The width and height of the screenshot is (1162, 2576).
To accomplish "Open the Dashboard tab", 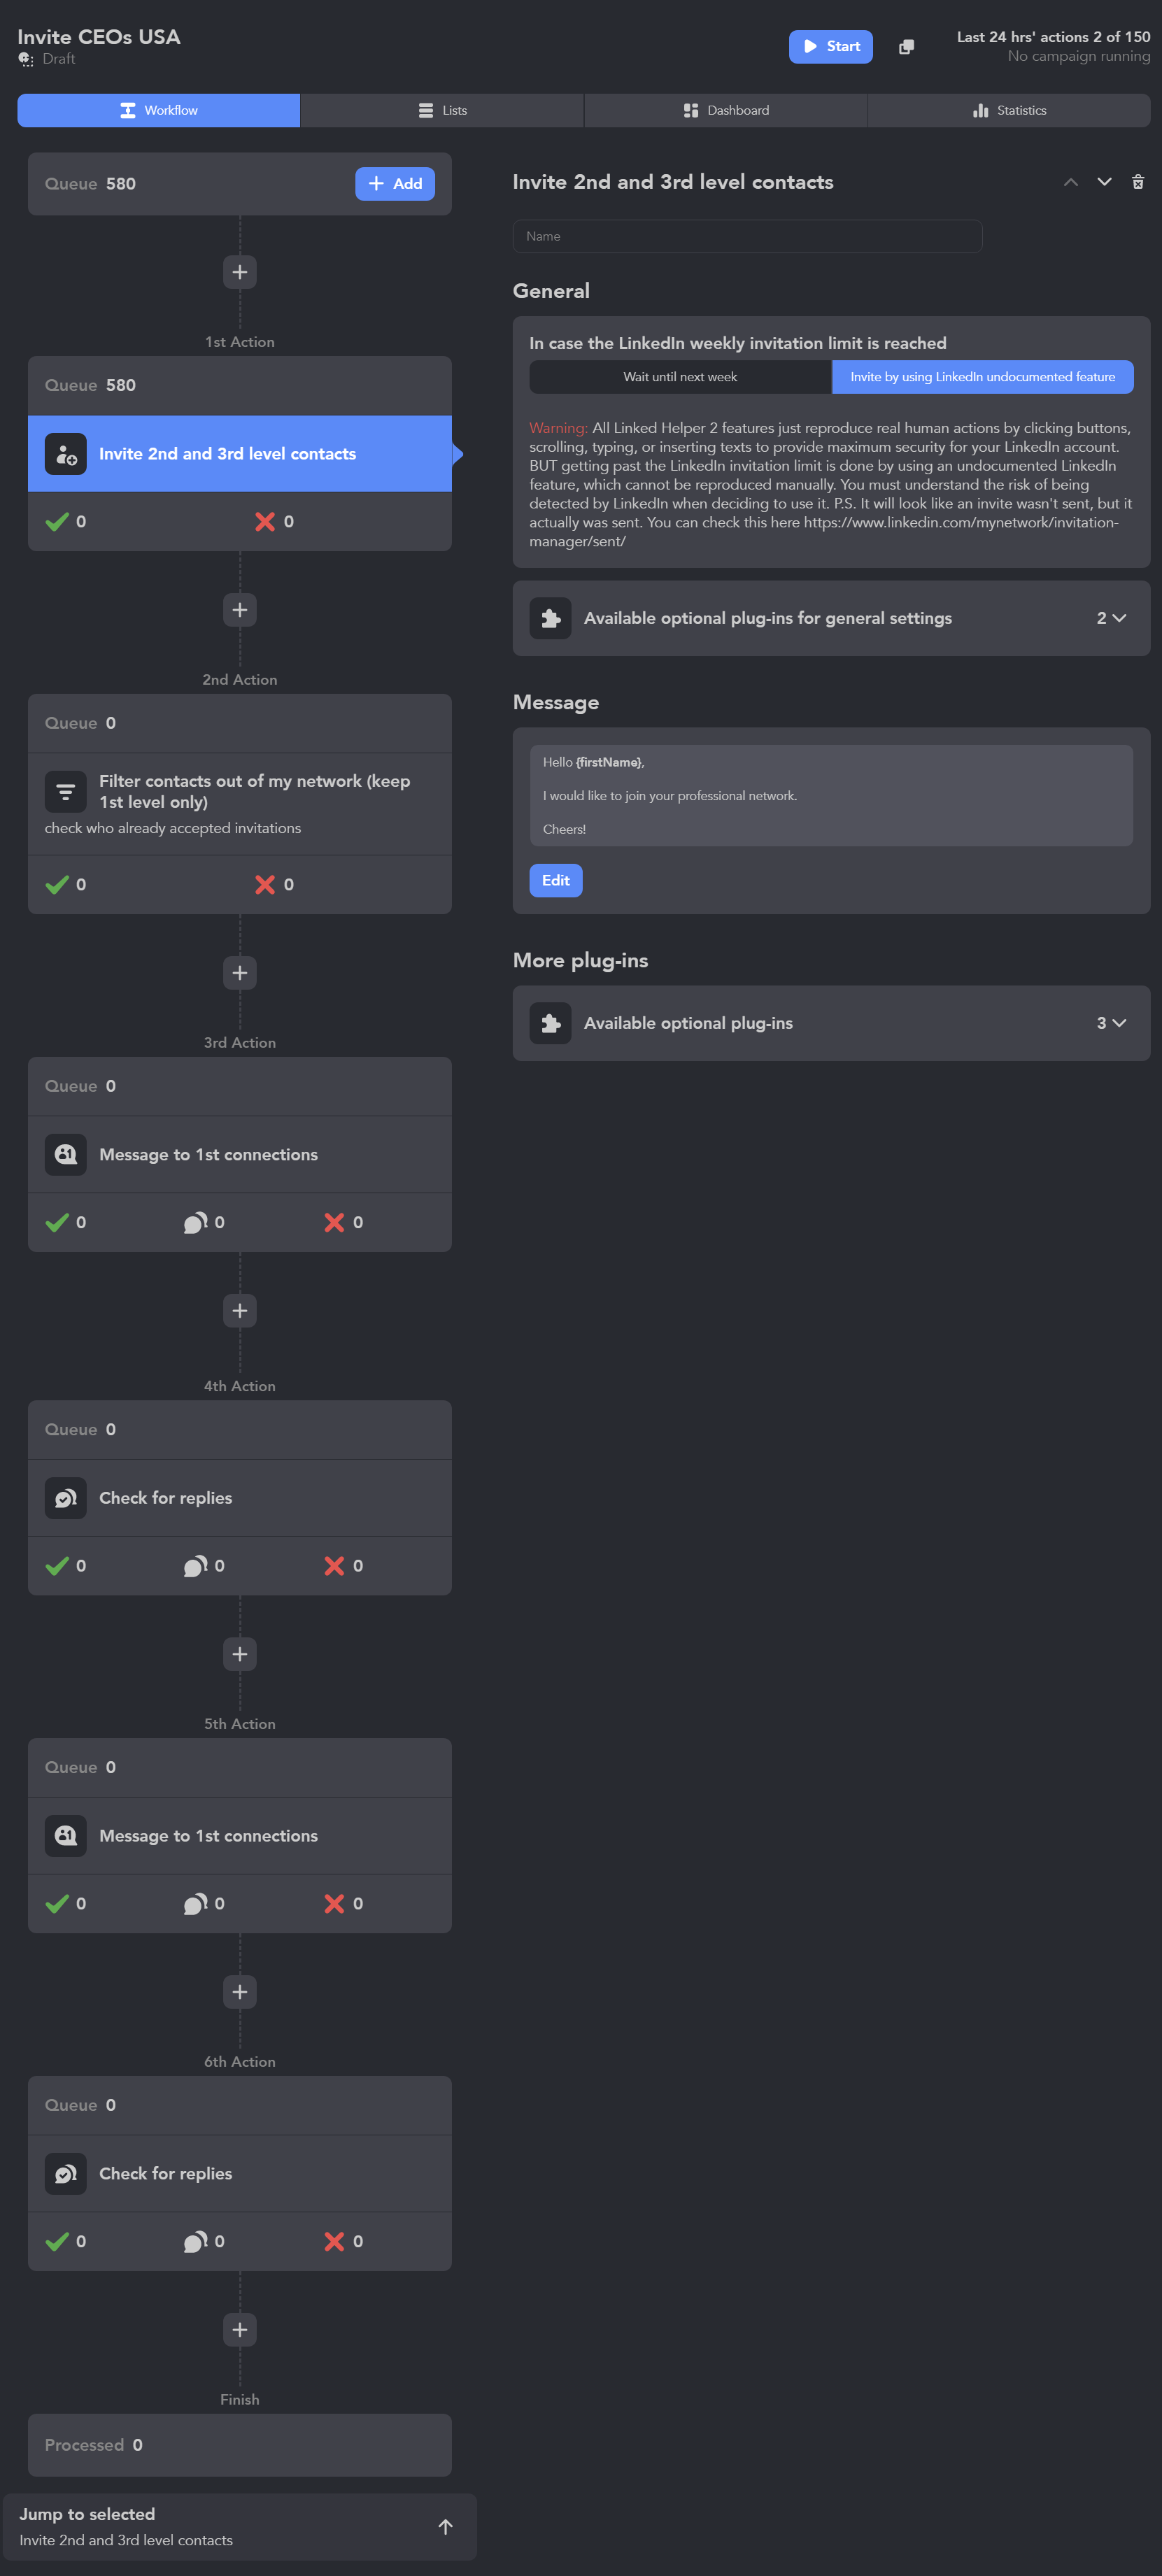I will pyautogui.click(x=726, y=111).
